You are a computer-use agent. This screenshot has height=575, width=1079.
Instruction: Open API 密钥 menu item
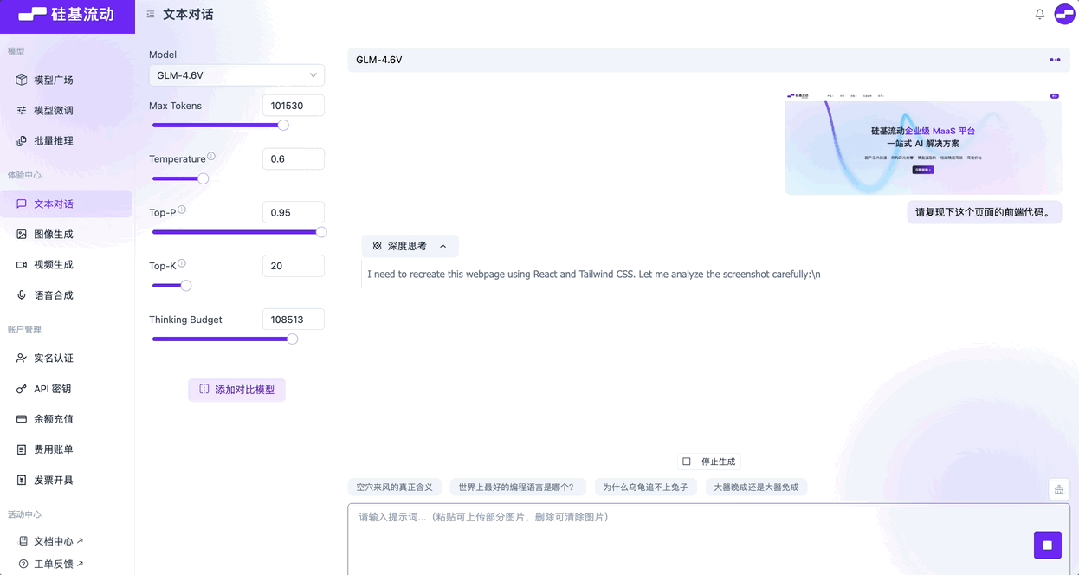click(x=66, y=389)
